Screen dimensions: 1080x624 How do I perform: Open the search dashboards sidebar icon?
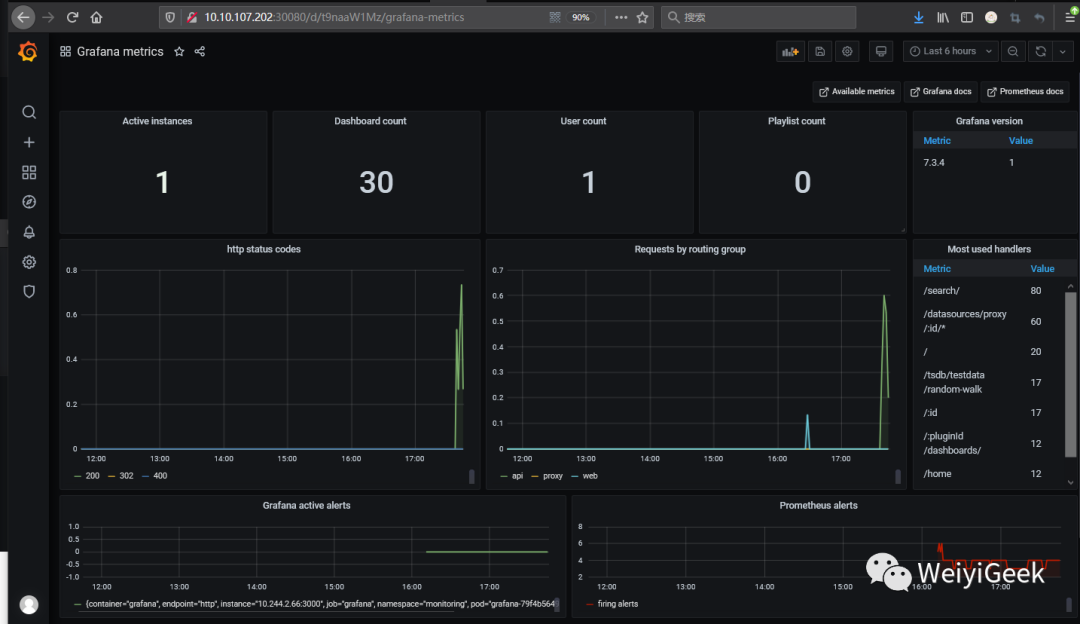point(29,112)
